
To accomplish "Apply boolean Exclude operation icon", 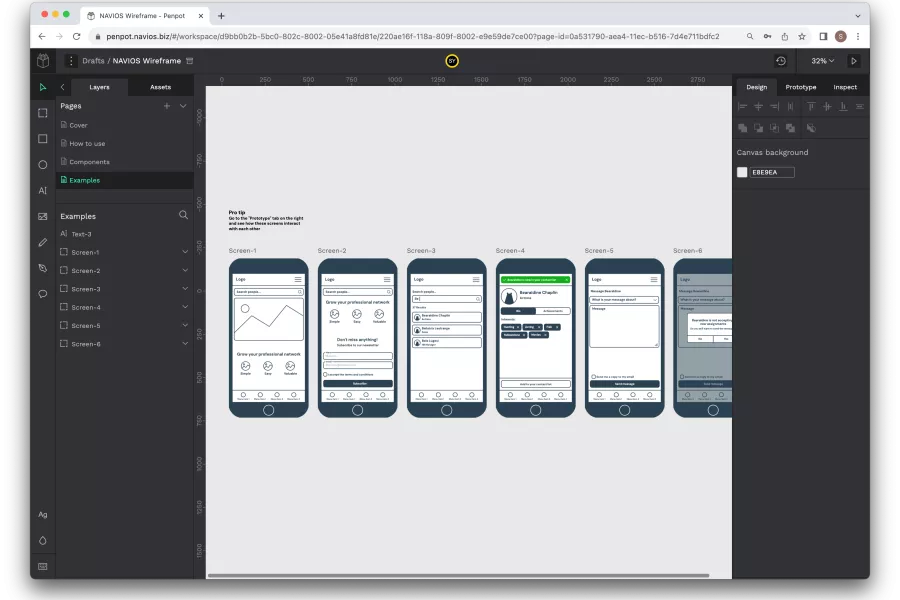I will tap(790, 128).
